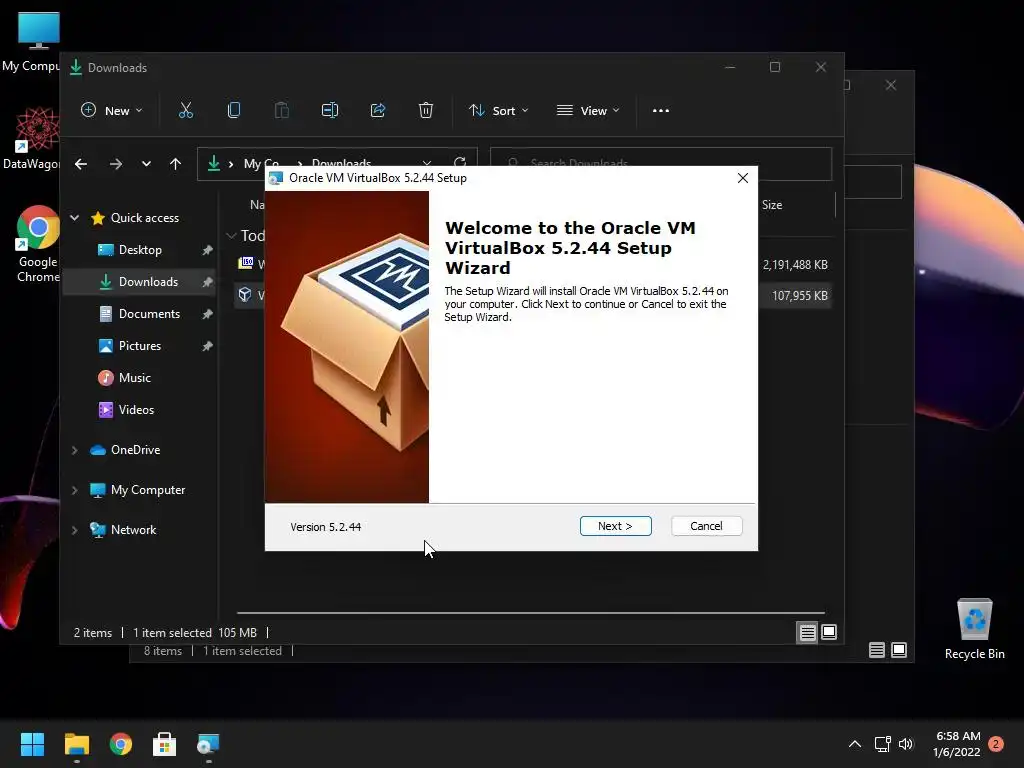Click the Copy icon in the toolbar

(234, 110)
